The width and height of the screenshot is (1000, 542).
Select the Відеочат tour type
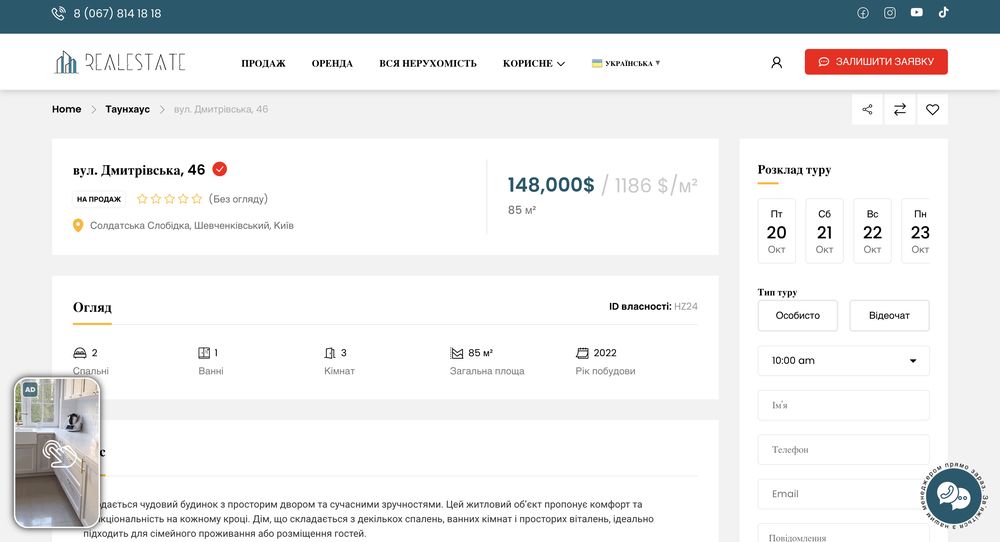click(889, 316)
